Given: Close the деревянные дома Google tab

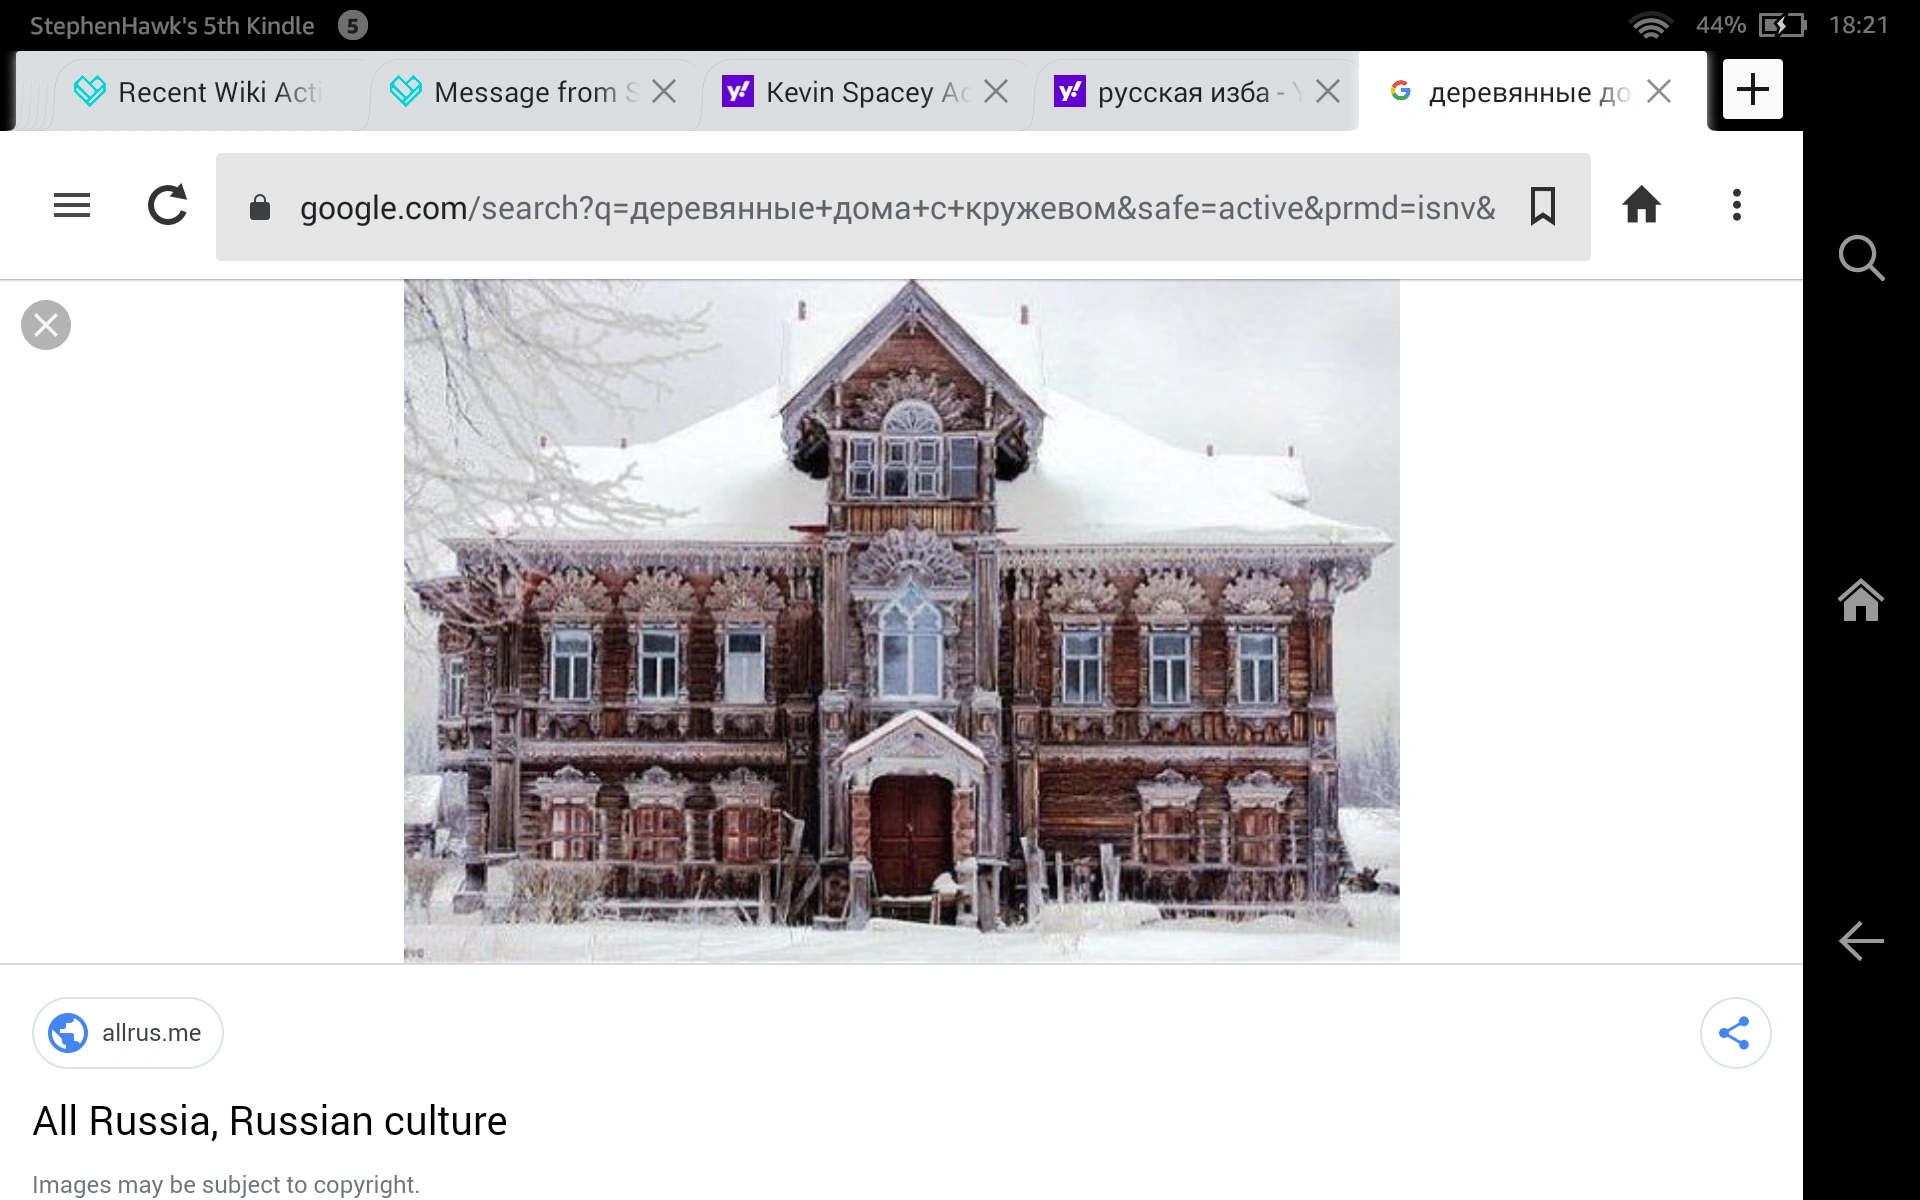Looking at the screenshot, I should (1659, 92).
